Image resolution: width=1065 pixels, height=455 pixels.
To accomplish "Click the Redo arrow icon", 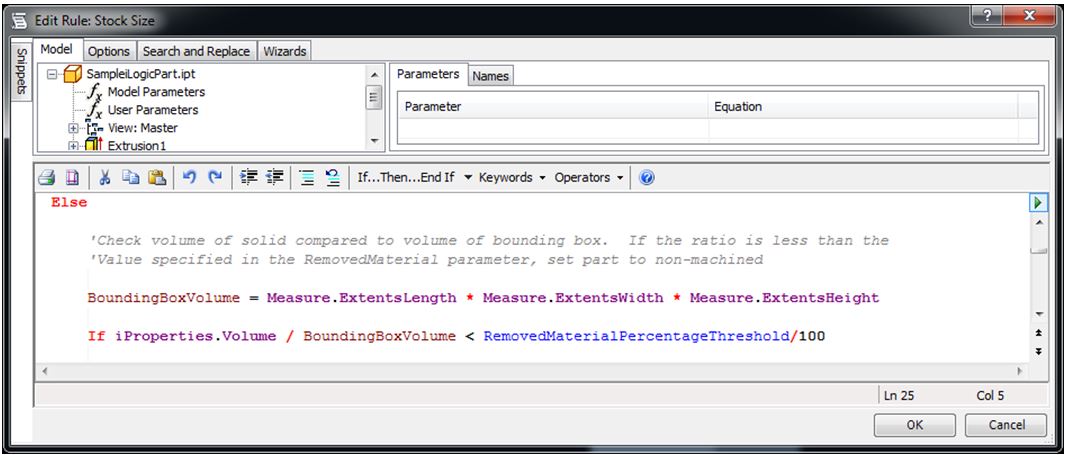I will (214, 178).
